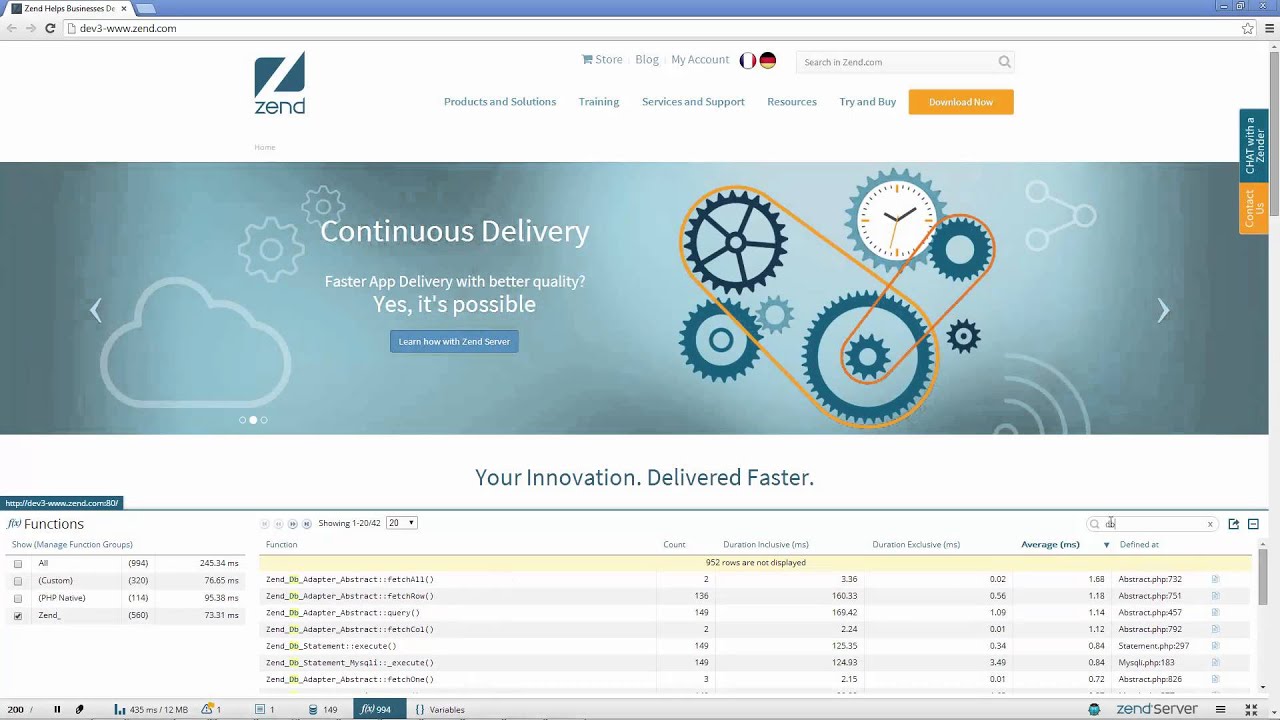Click the Download Now button
Screen dimensions: 1280x720
961,102
